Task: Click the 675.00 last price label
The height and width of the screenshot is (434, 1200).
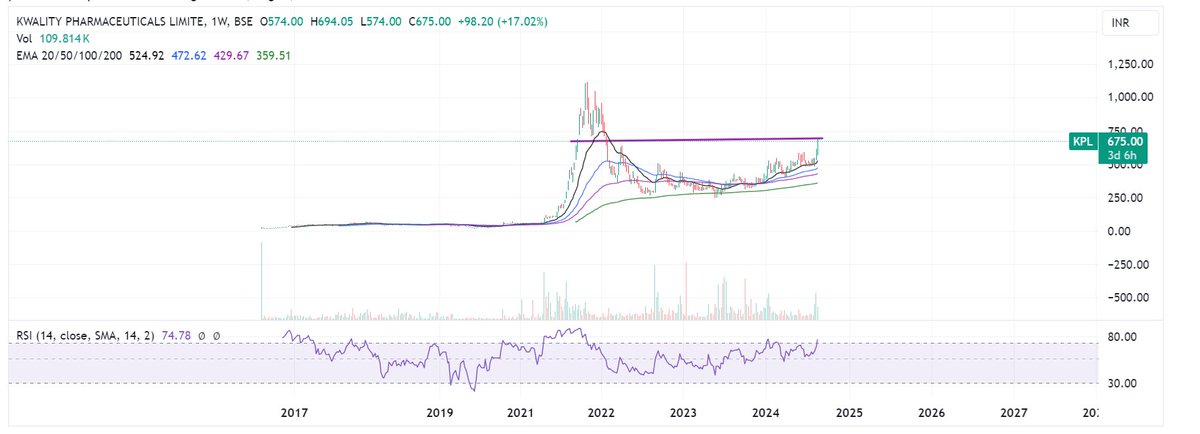Action: (x=1123, y=141)
